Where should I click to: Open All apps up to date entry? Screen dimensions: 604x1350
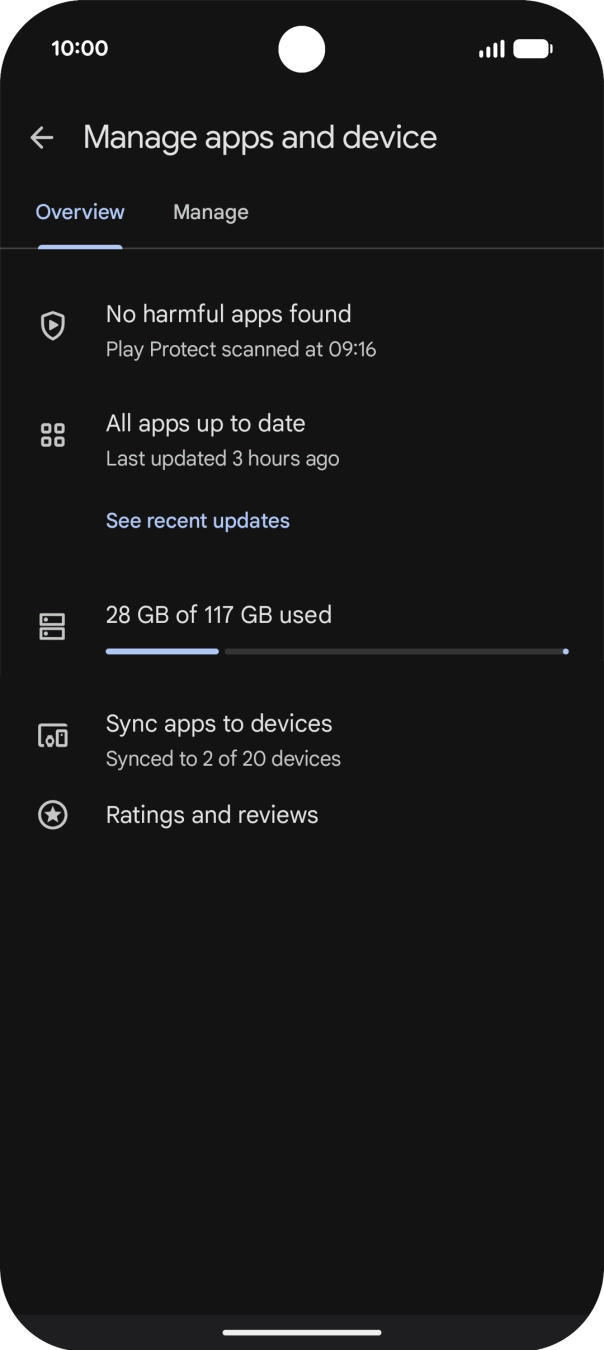(205, 423)
